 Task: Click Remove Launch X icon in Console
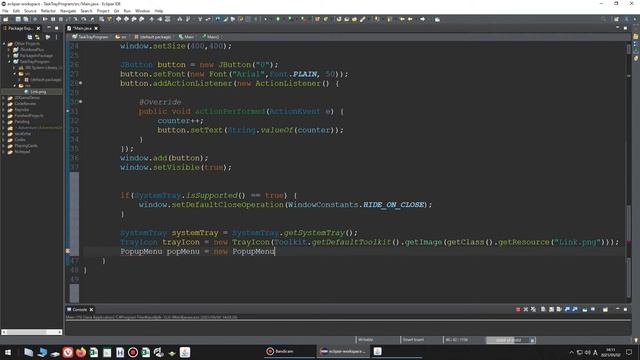click(x=526, y=309)
